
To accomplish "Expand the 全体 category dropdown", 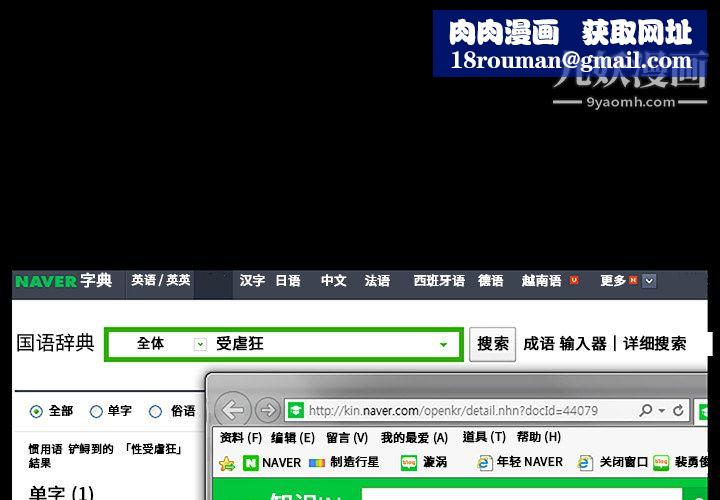I will point(200,344).
